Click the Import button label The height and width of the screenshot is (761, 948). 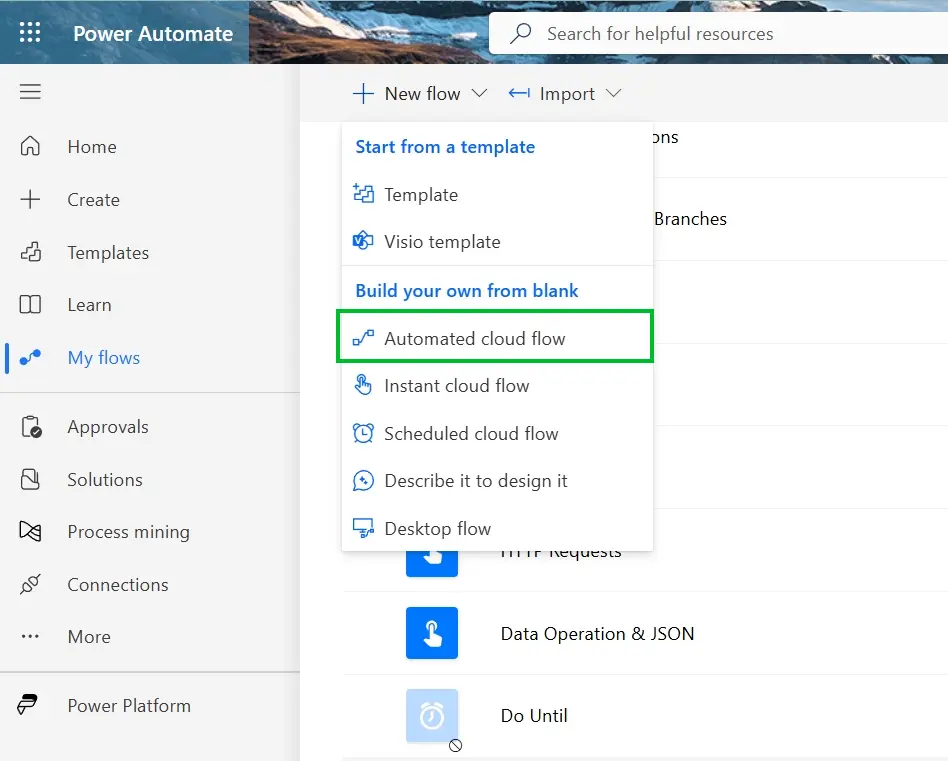tap(567, 94)
